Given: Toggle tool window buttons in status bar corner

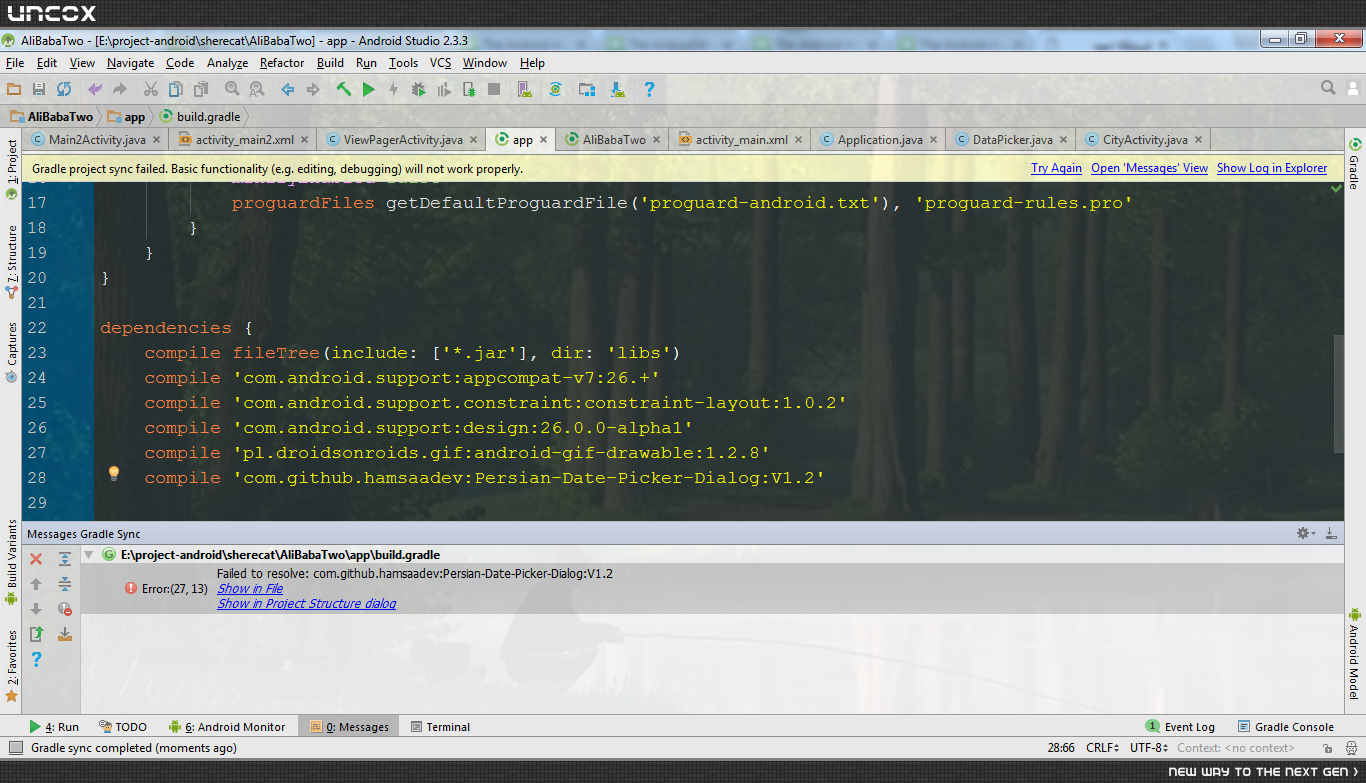Looking at the screenshot, I should pos(15,748).
